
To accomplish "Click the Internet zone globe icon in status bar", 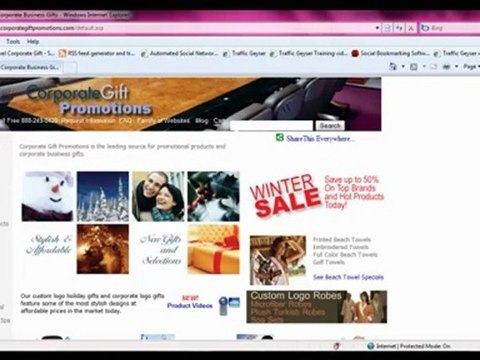I will coord(370,346).
